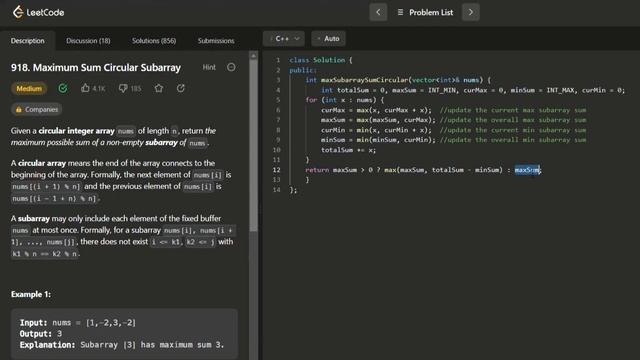Open the C++ language dropdown
Viewport: 640px width, 360px height.
point(284,39)
